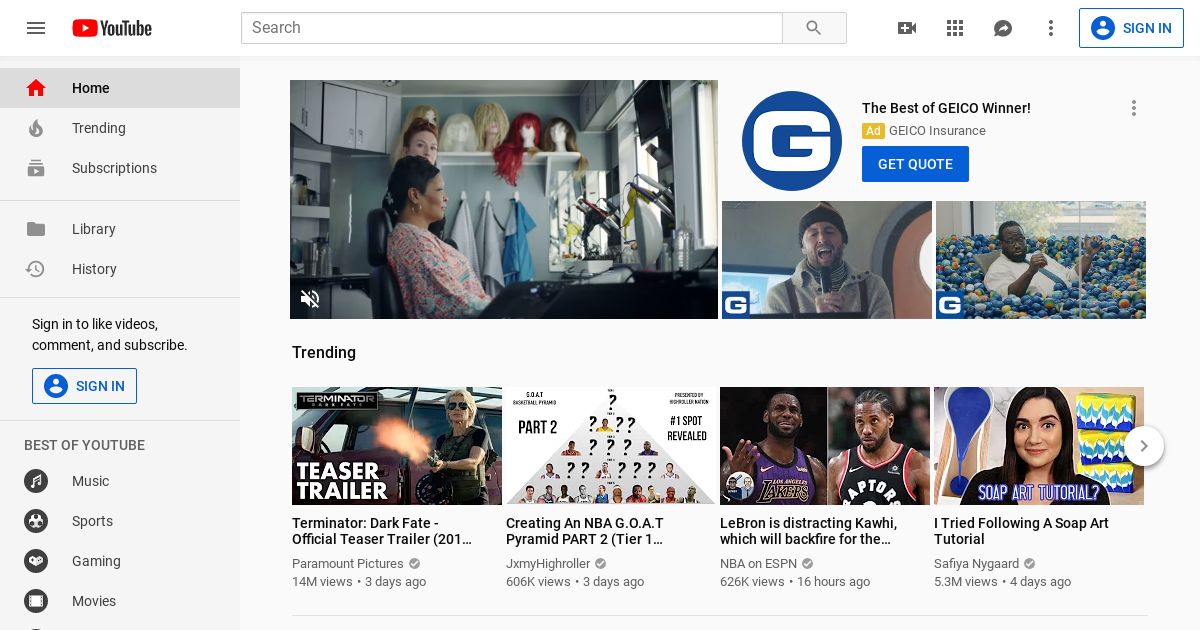Viewport: 1200px width, 630px height.
Task: Click Paramount Pictures verified badge
Action: click(414, 564)
